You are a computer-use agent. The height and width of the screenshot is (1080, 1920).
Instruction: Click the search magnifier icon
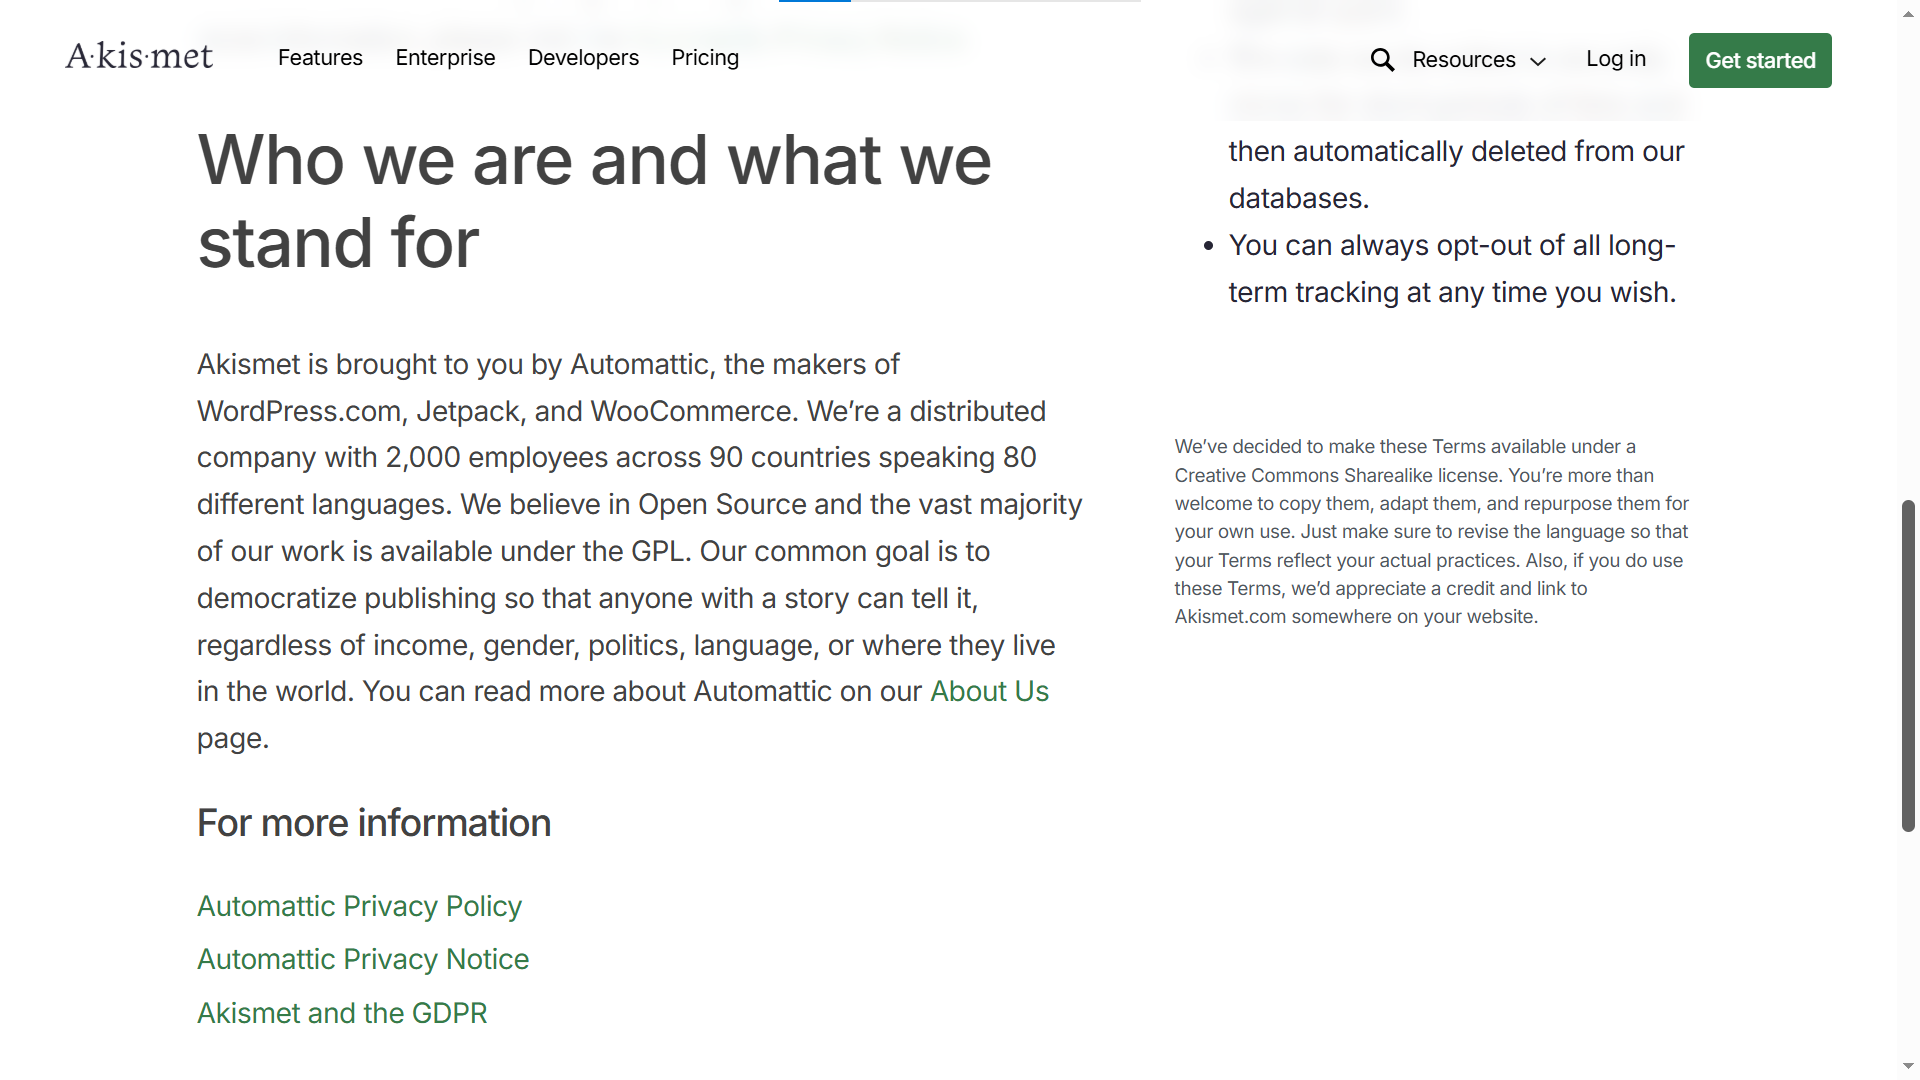[1382, 60]
